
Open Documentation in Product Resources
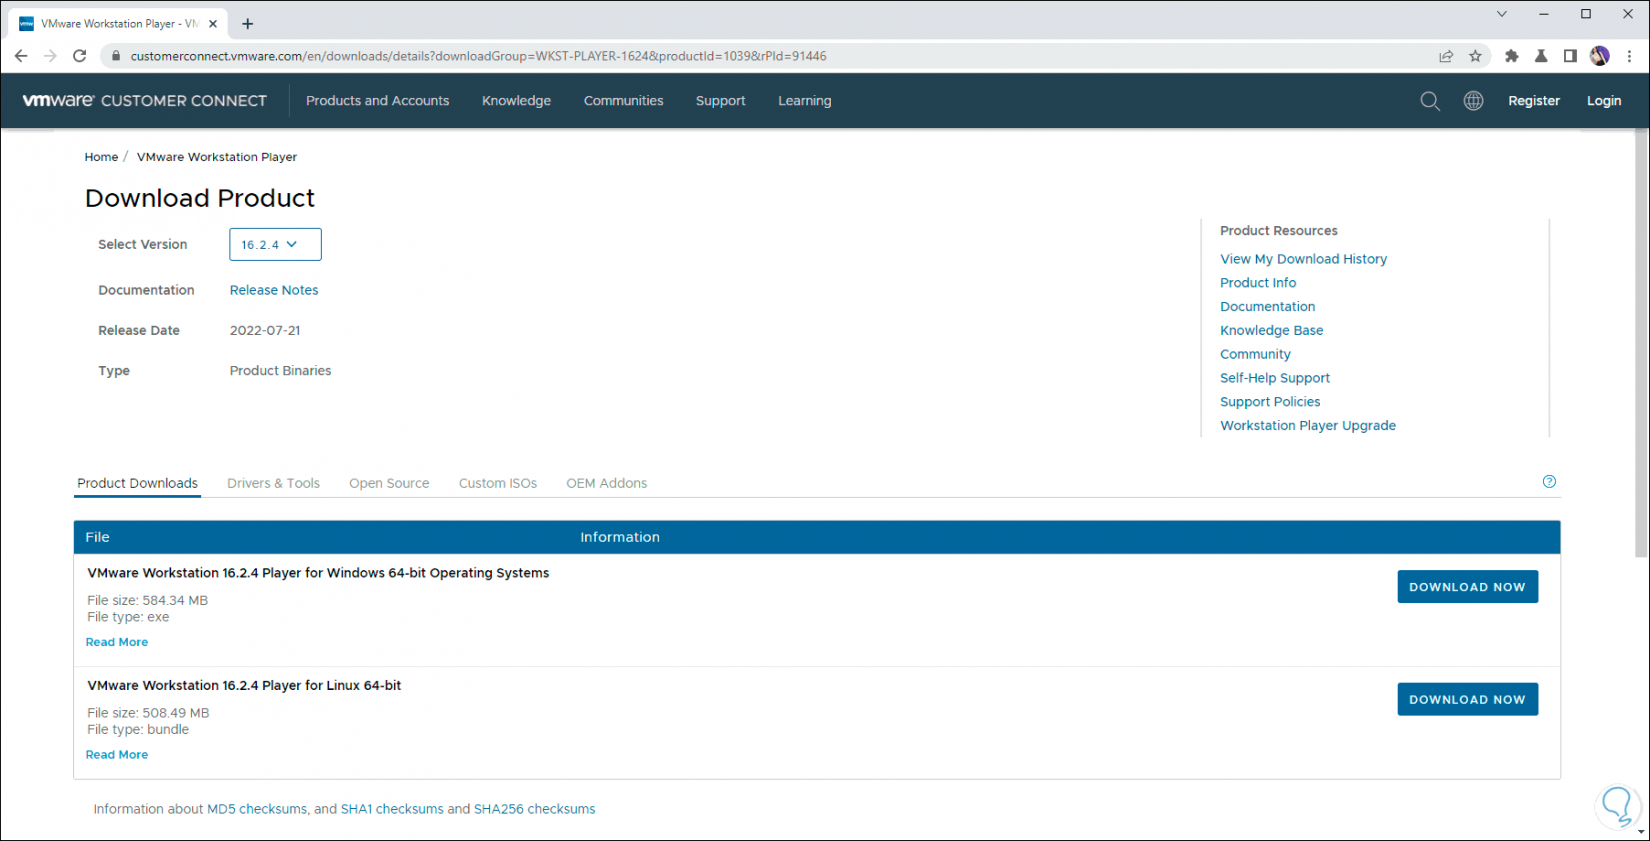click(1267, 307)
